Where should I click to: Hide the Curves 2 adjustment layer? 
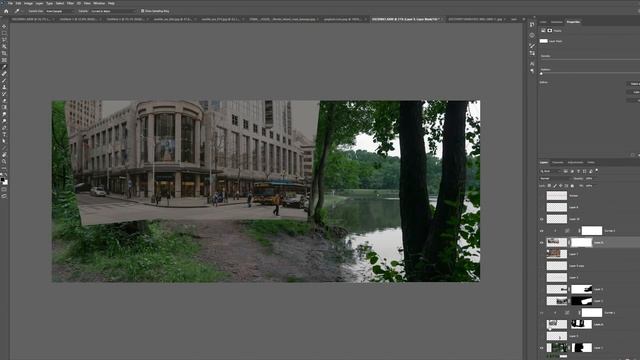tap(542, 231)
